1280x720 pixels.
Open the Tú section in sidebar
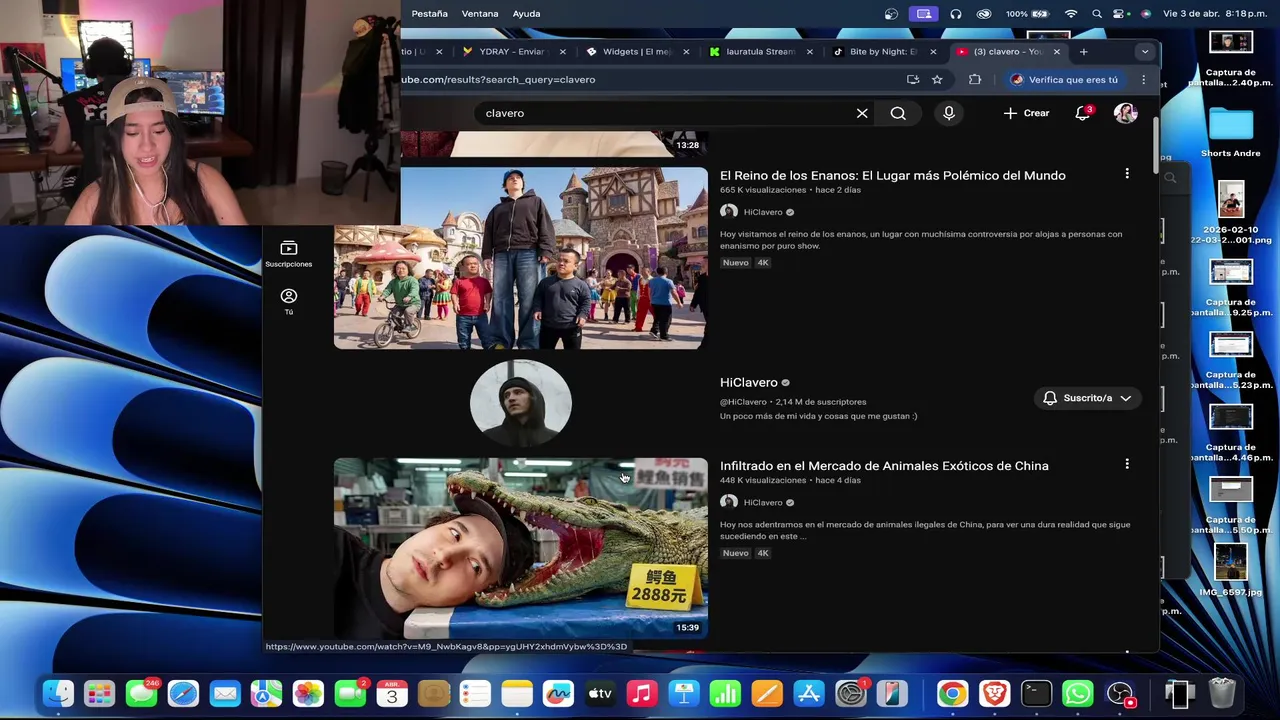[x=288, y=301]
